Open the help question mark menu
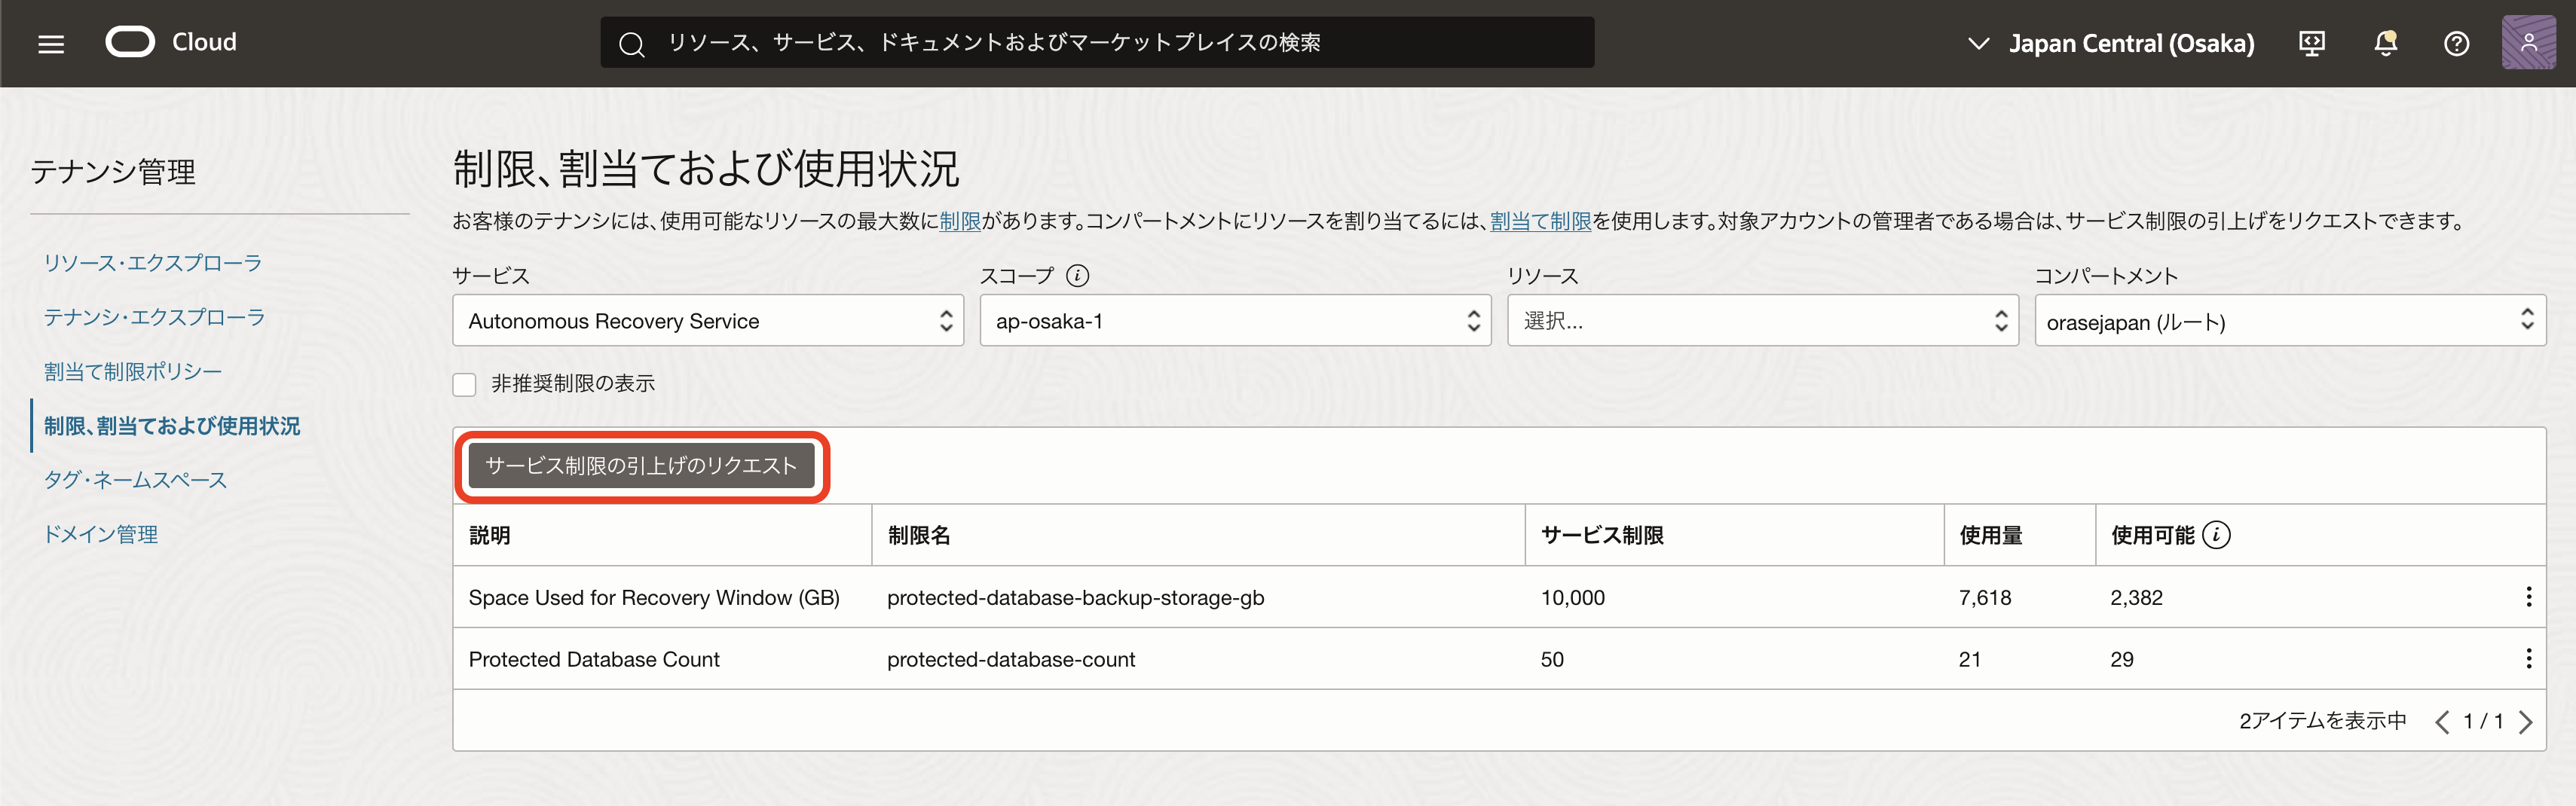2576x806 pixels. tap(2456, 43)
